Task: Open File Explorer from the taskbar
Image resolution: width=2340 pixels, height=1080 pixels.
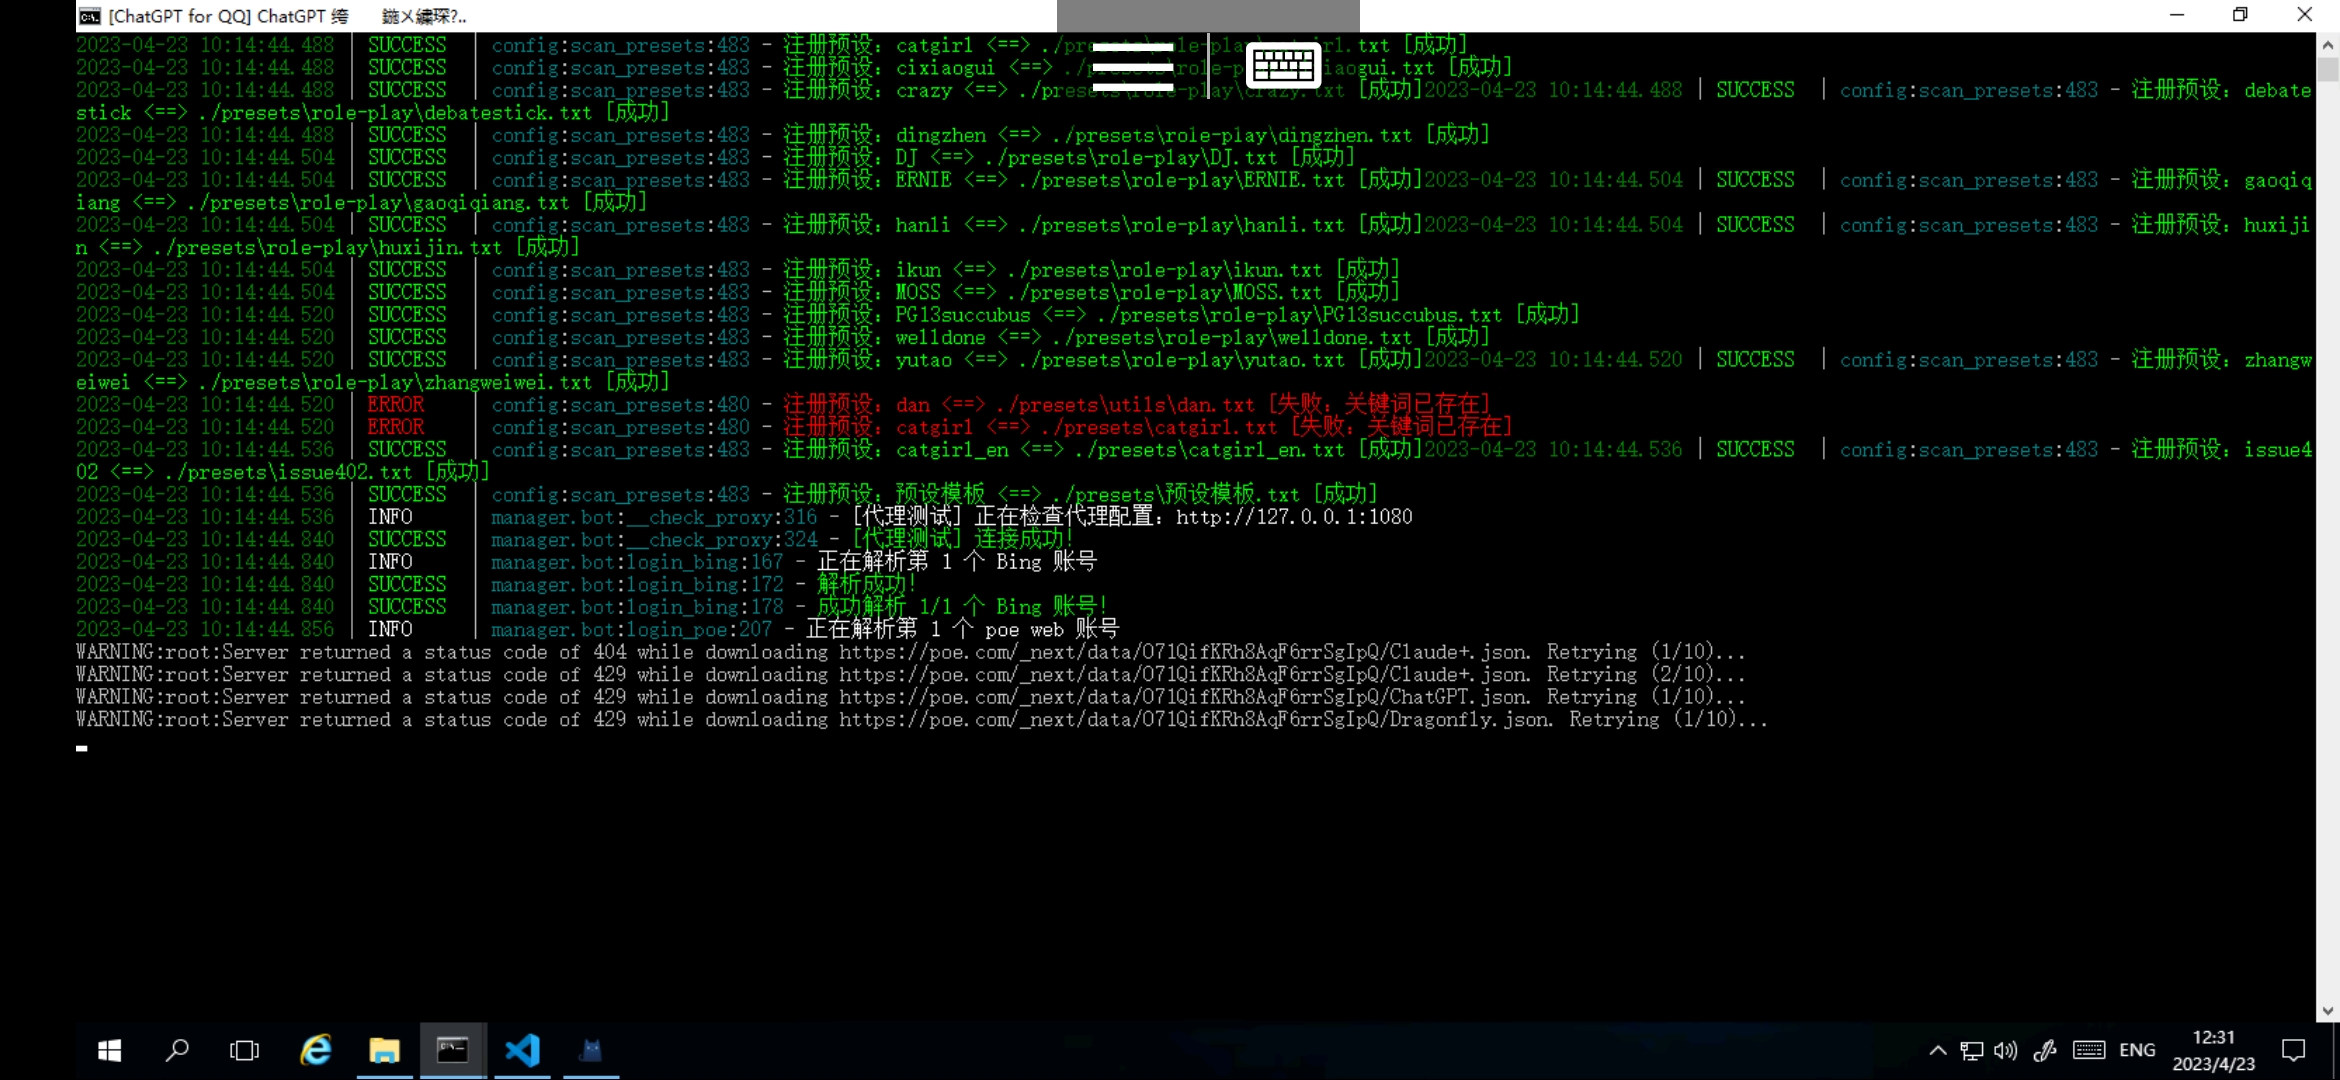Action: coord(384,1050)
